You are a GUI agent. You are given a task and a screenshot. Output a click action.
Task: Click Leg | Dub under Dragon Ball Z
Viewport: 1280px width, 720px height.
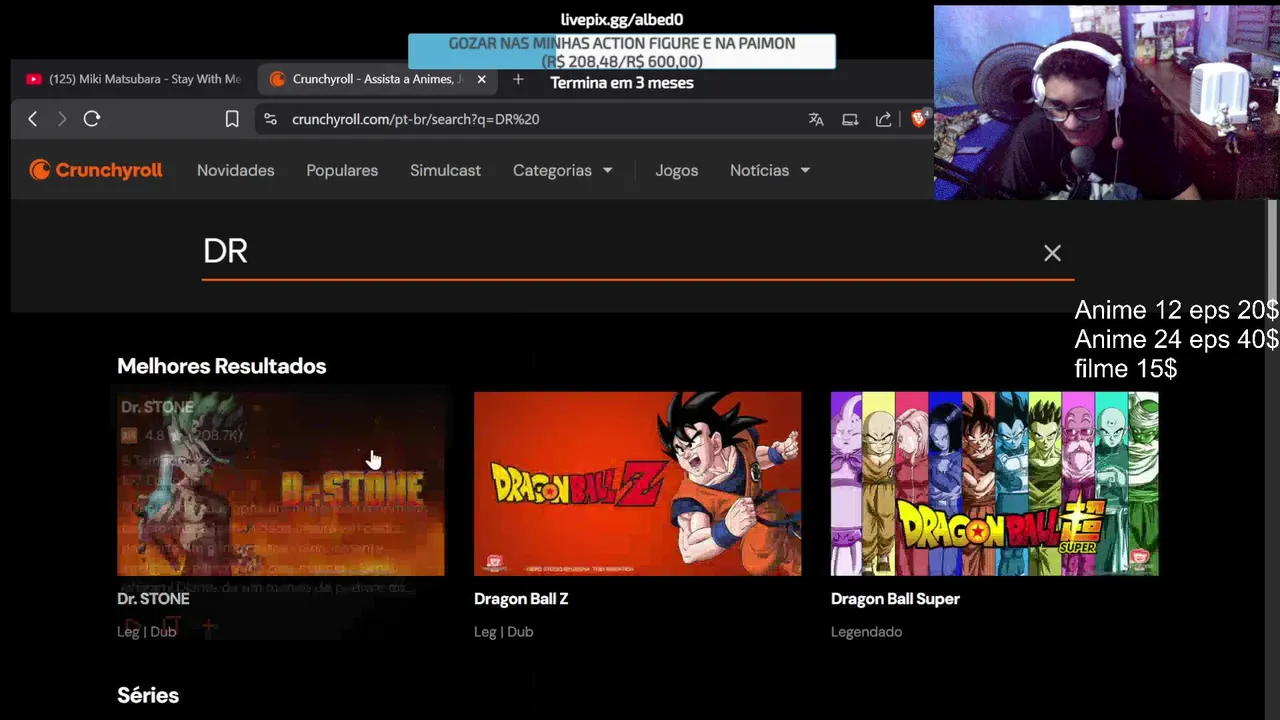[x=503, y=632]
